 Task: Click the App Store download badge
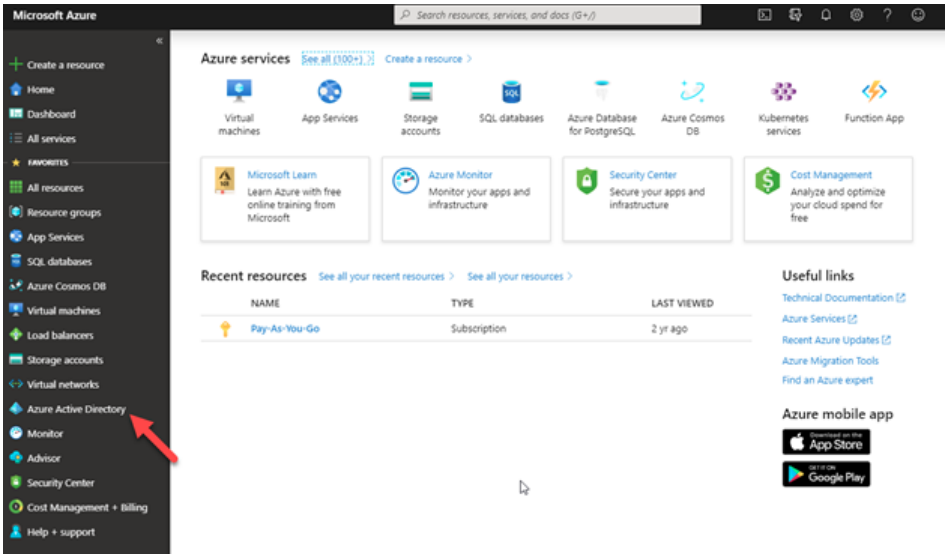pos(826,442)
